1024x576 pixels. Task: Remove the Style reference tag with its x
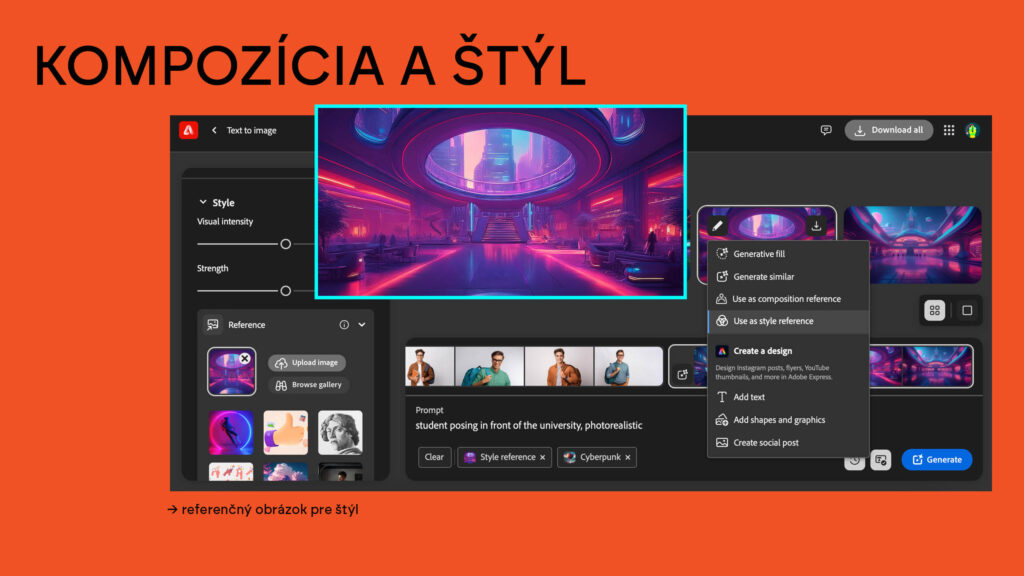tap(542, 457)
